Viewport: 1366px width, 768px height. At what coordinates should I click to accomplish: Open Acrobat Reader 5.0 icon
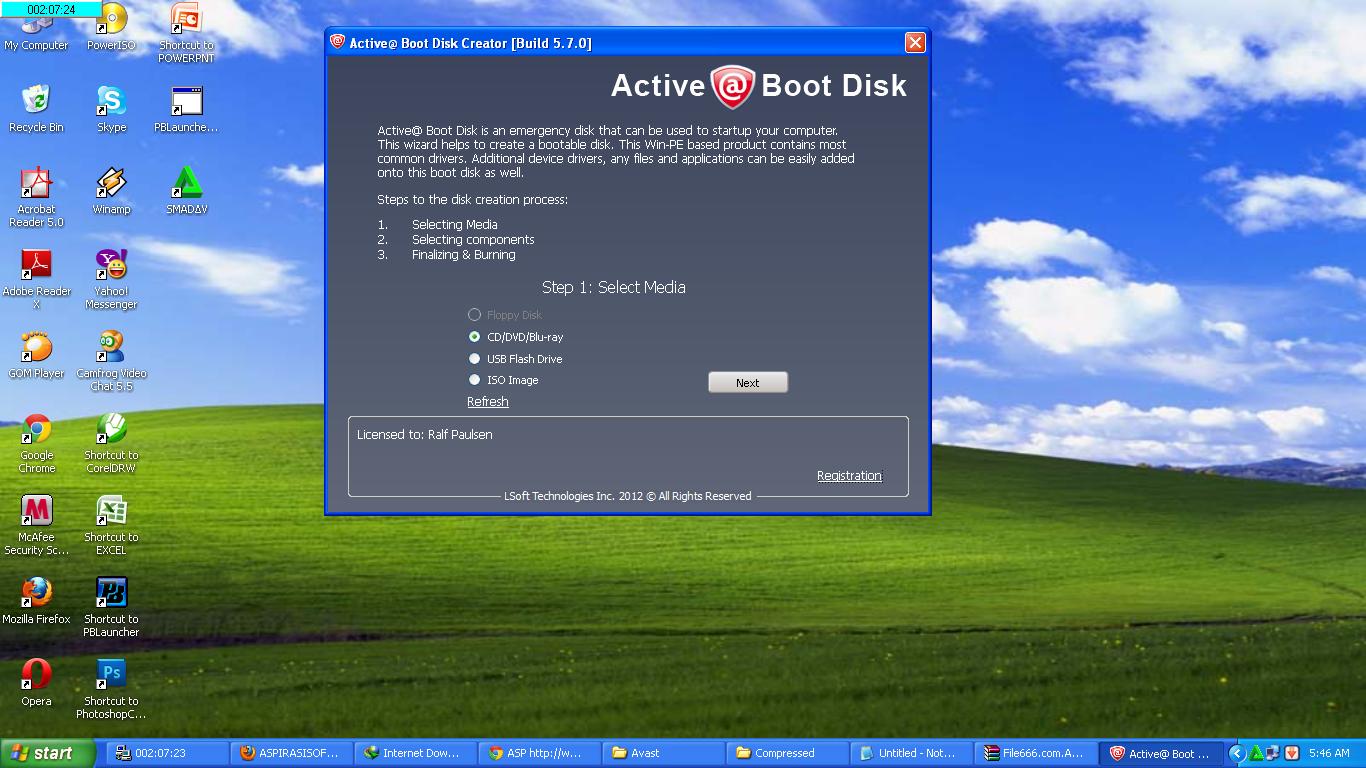36,197
